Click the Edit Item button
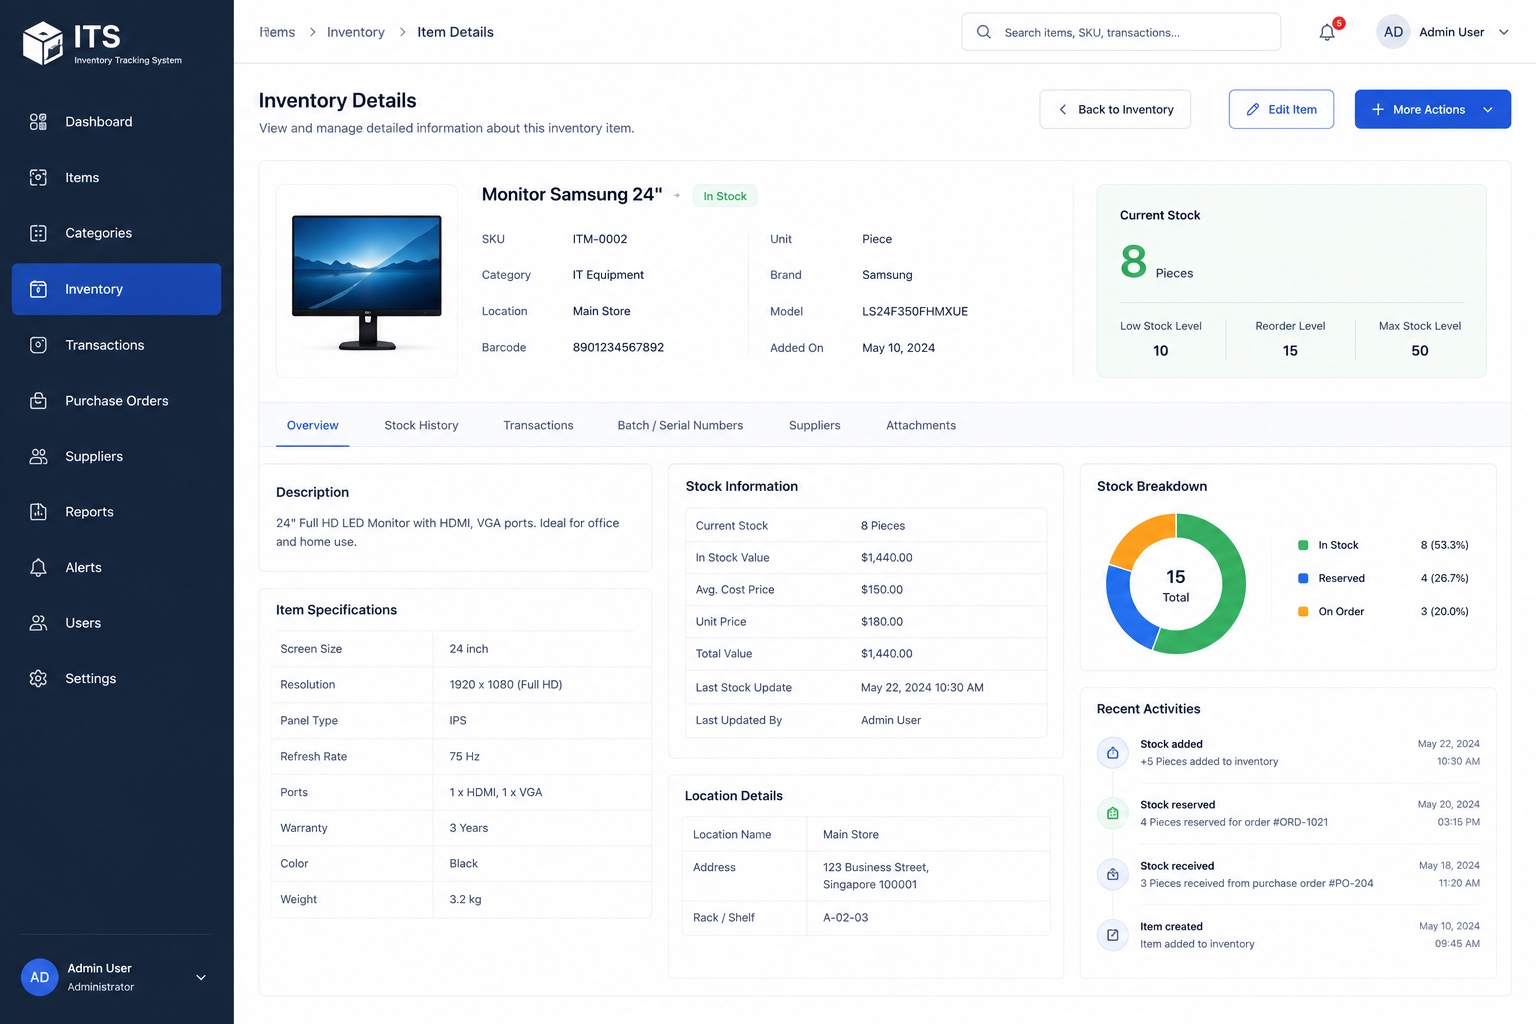This screenshot has height=1024, width=1536. pyautogui.click(x=1281, y=110)
